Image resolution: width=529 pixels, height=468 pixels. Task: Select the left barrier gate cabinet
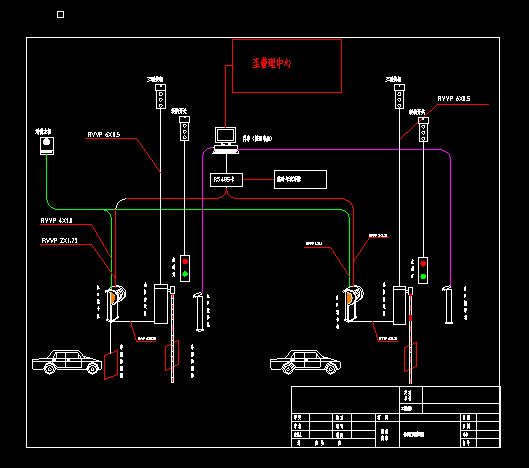[x=161, y=304]
